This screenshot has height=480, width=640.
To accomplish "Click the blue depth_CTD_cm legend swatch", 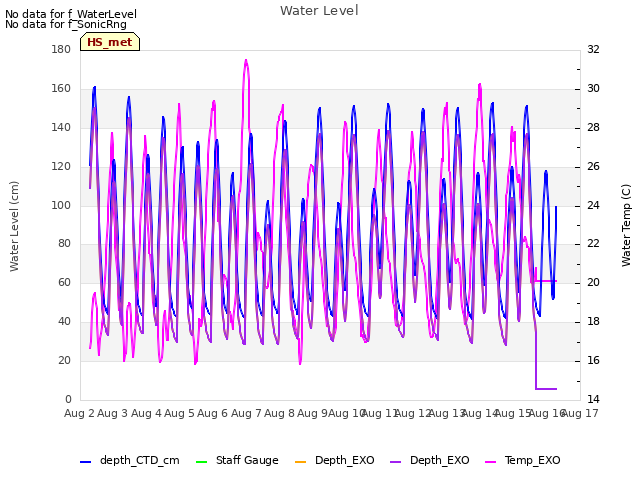I will [85, 462].
